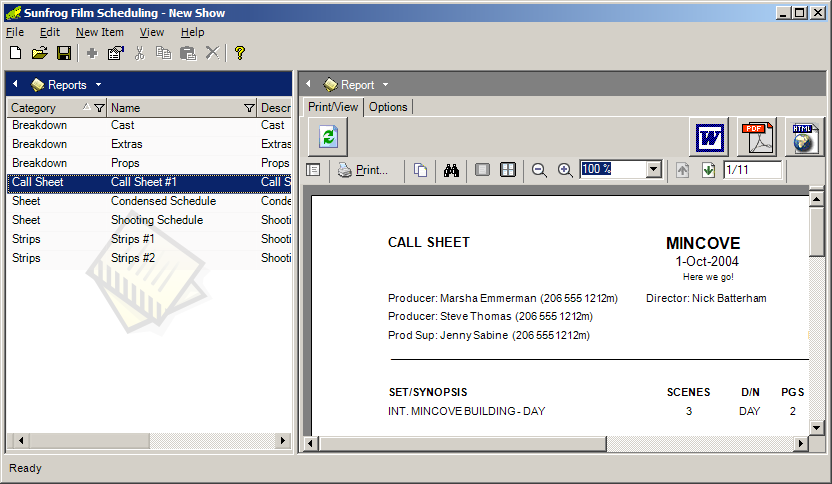
Task: Open Find with binoculars icon
Action: [x=451, y=170]
